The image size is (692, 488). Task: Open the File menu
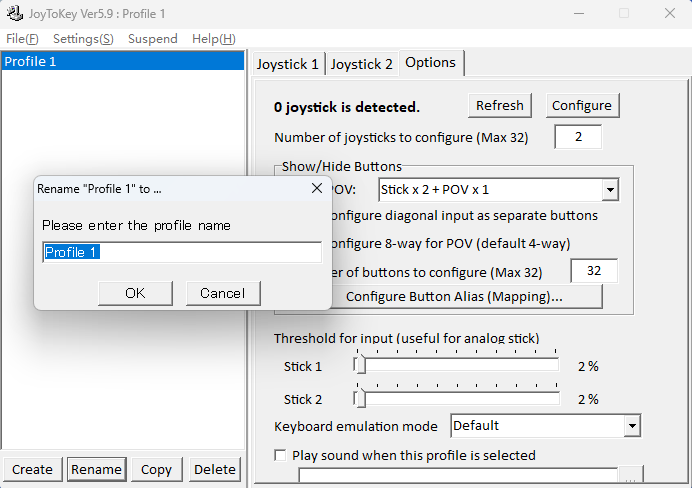[22, 38]
